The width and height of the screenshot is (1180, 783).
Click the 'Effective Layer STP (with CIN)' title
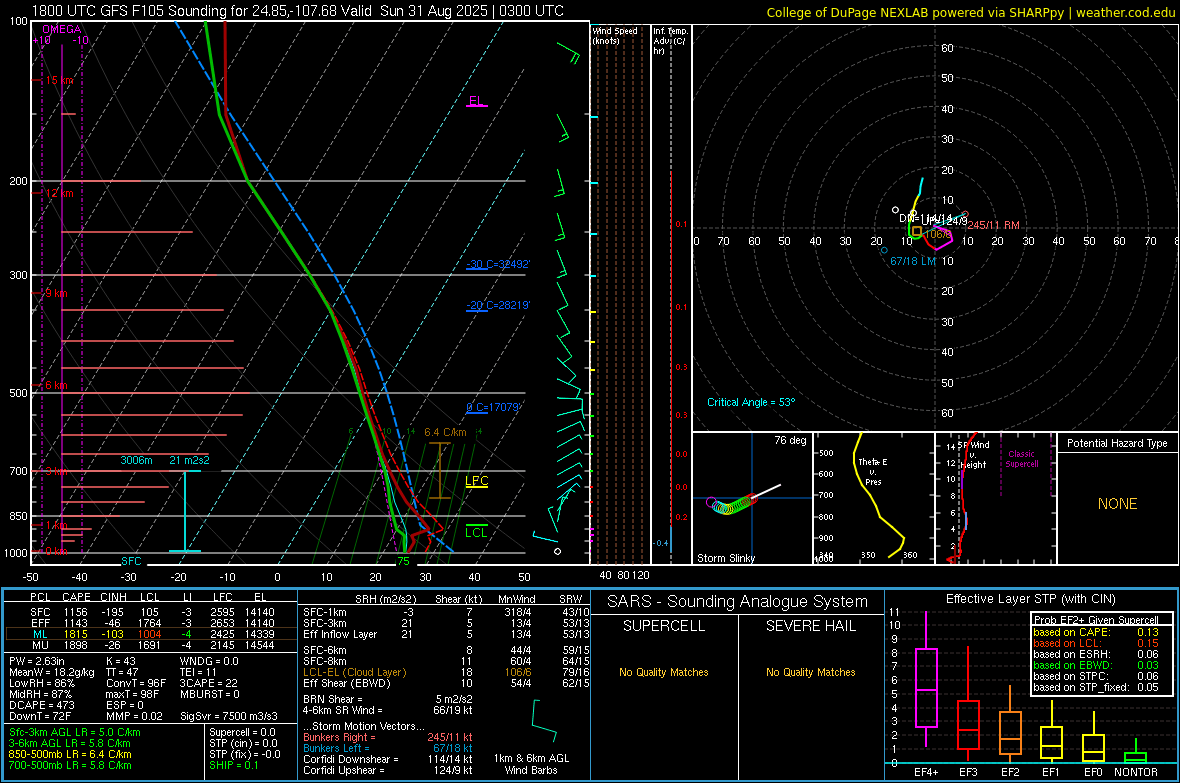pos(1030,599)
